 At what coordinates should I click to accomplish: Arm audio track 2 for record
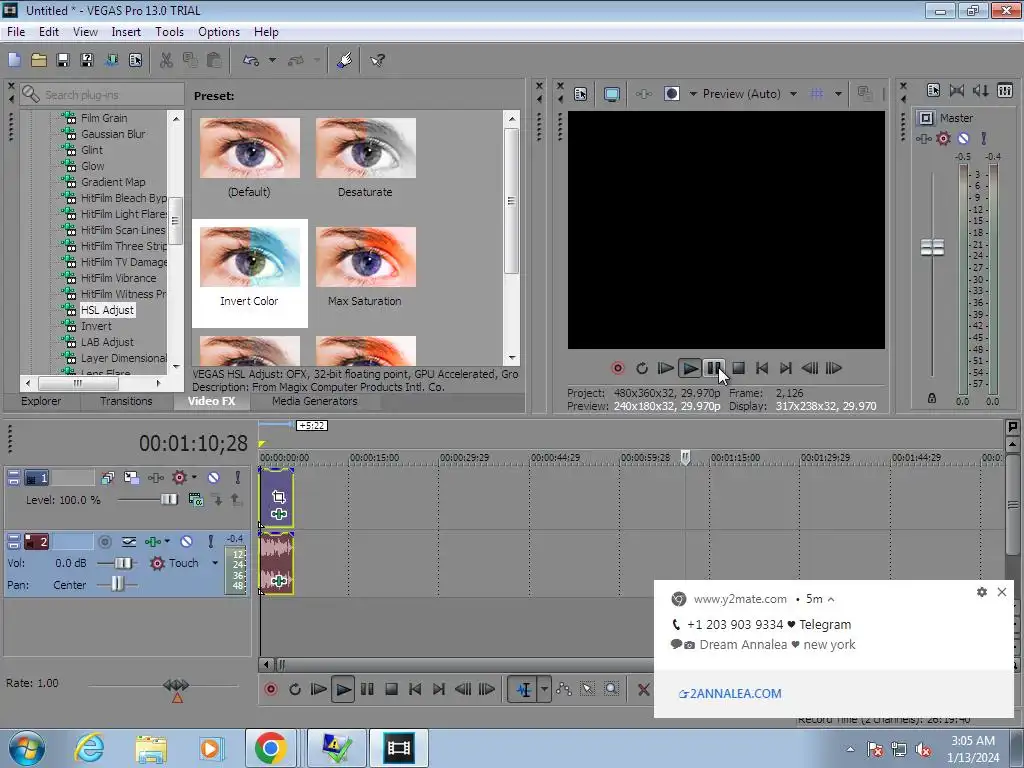104,541
